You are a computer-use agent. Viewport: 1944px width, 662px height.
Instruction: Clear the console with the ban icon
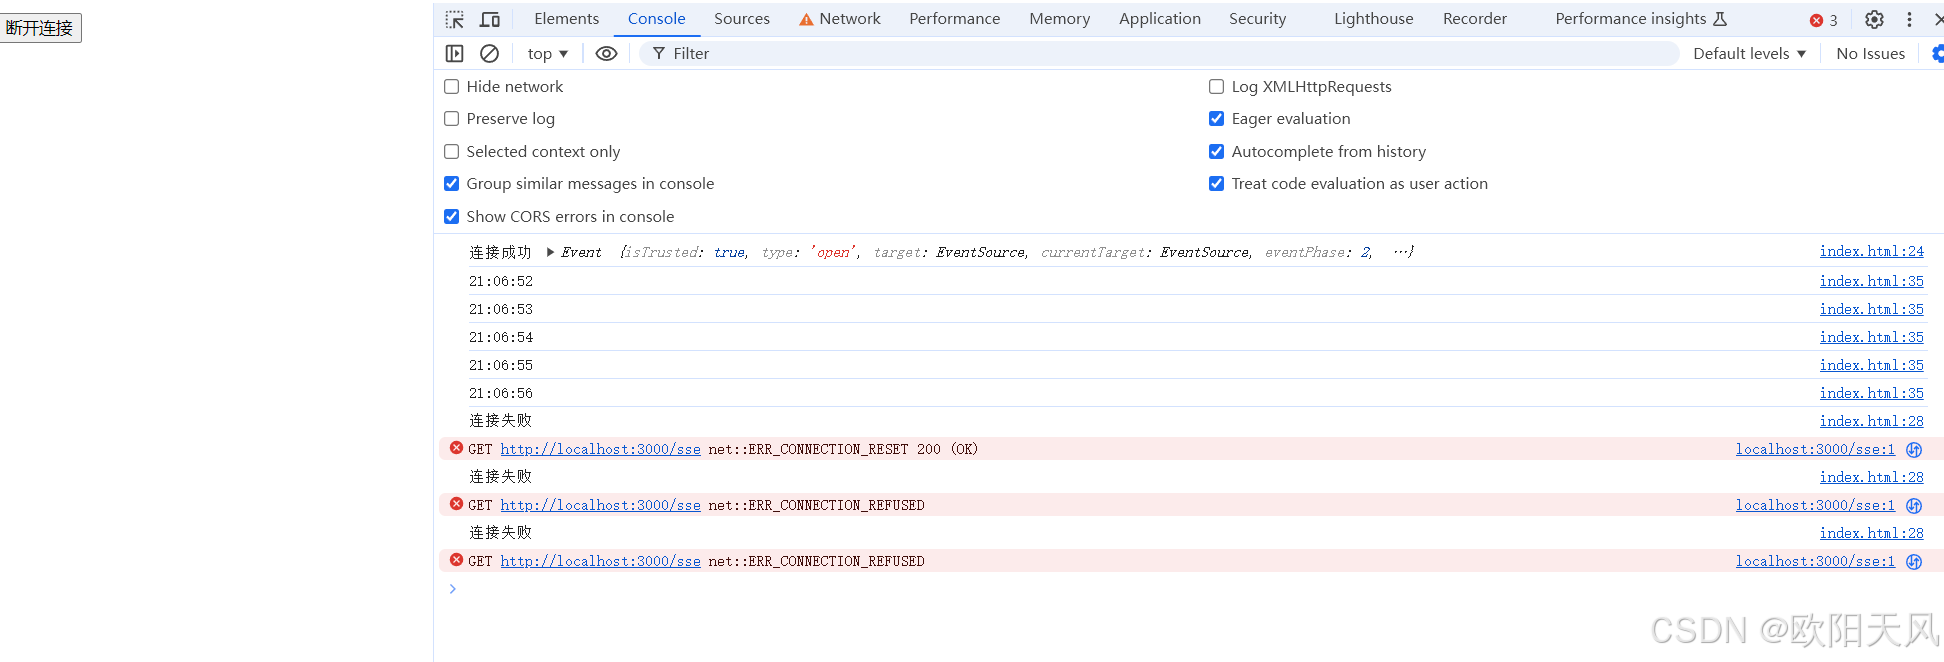pos(489,53)
